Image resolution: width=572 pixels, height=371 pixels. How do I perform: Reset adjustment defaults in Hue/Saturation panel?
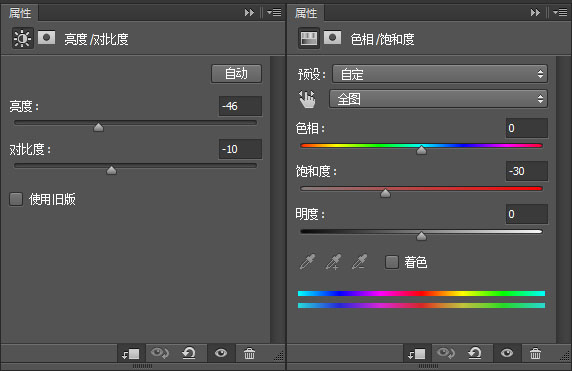click(x=475, y=353)
